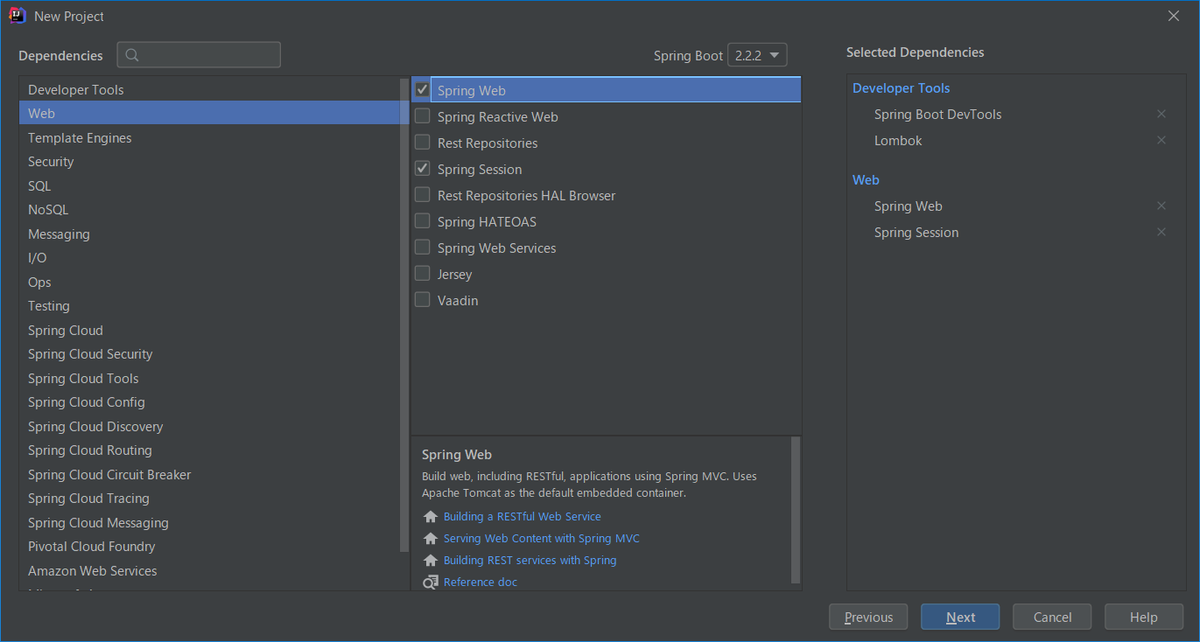Viewport: 1200px width, 642px height.
Task: Select Spring Cloud Circuit Breaker category
Action: click(x=209, y=474)
